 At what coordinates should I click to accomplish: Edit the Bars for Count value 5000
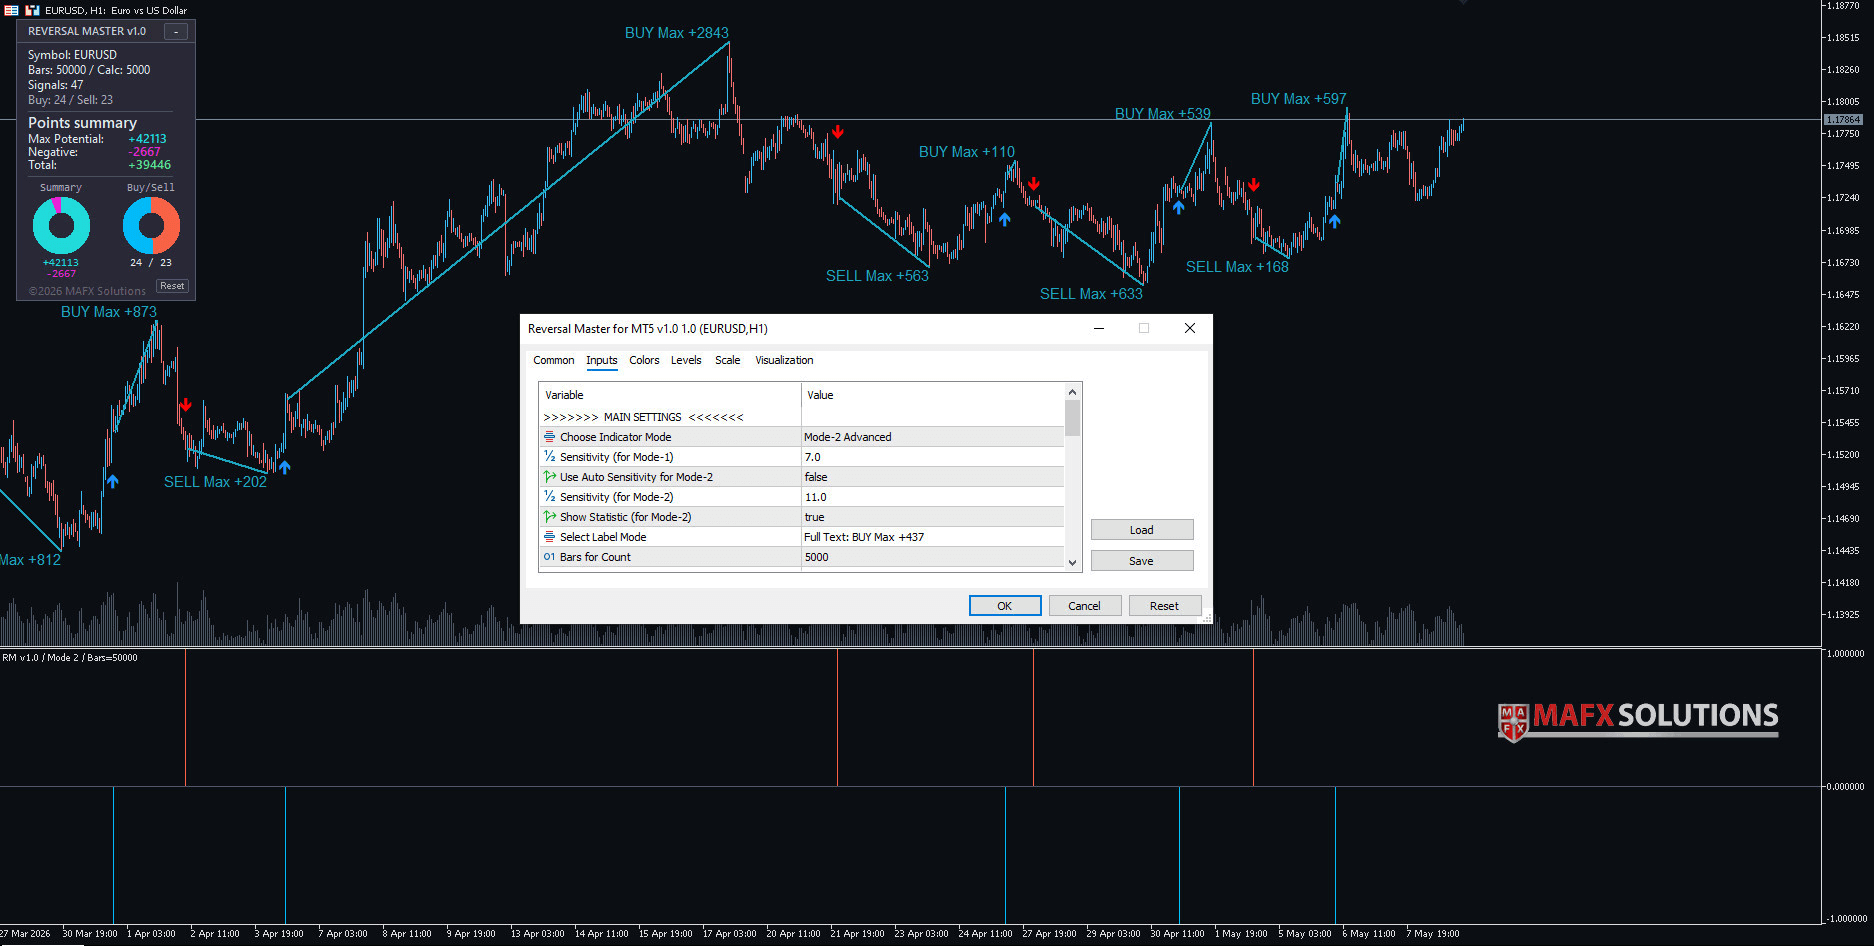point(932,557)
